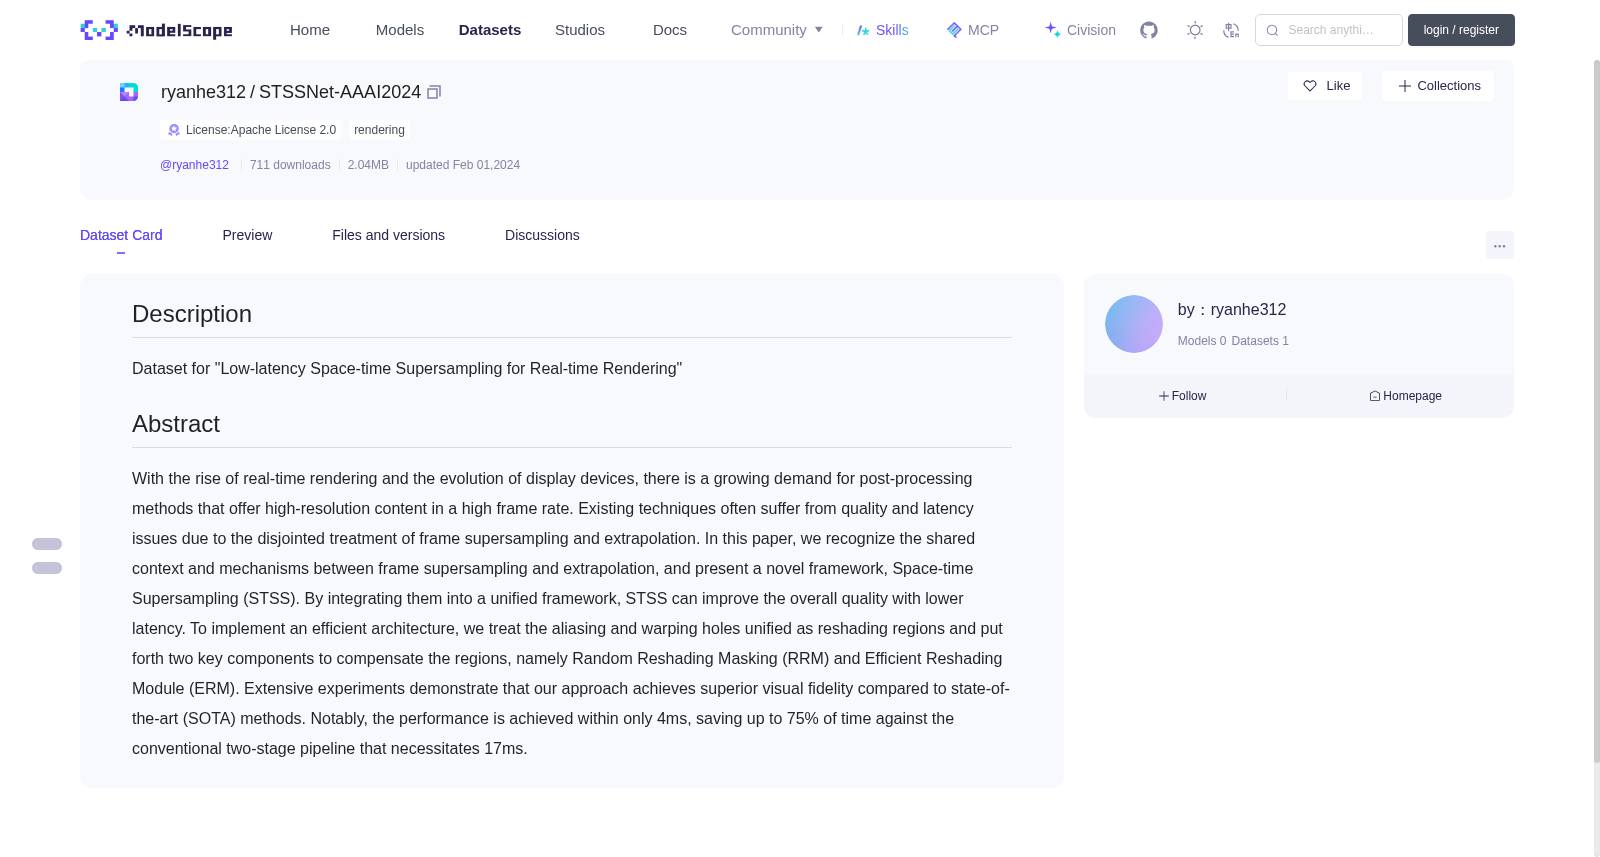Switch language with the translate icon
Screen dimensions: 1600x857
click(1231, 30)
